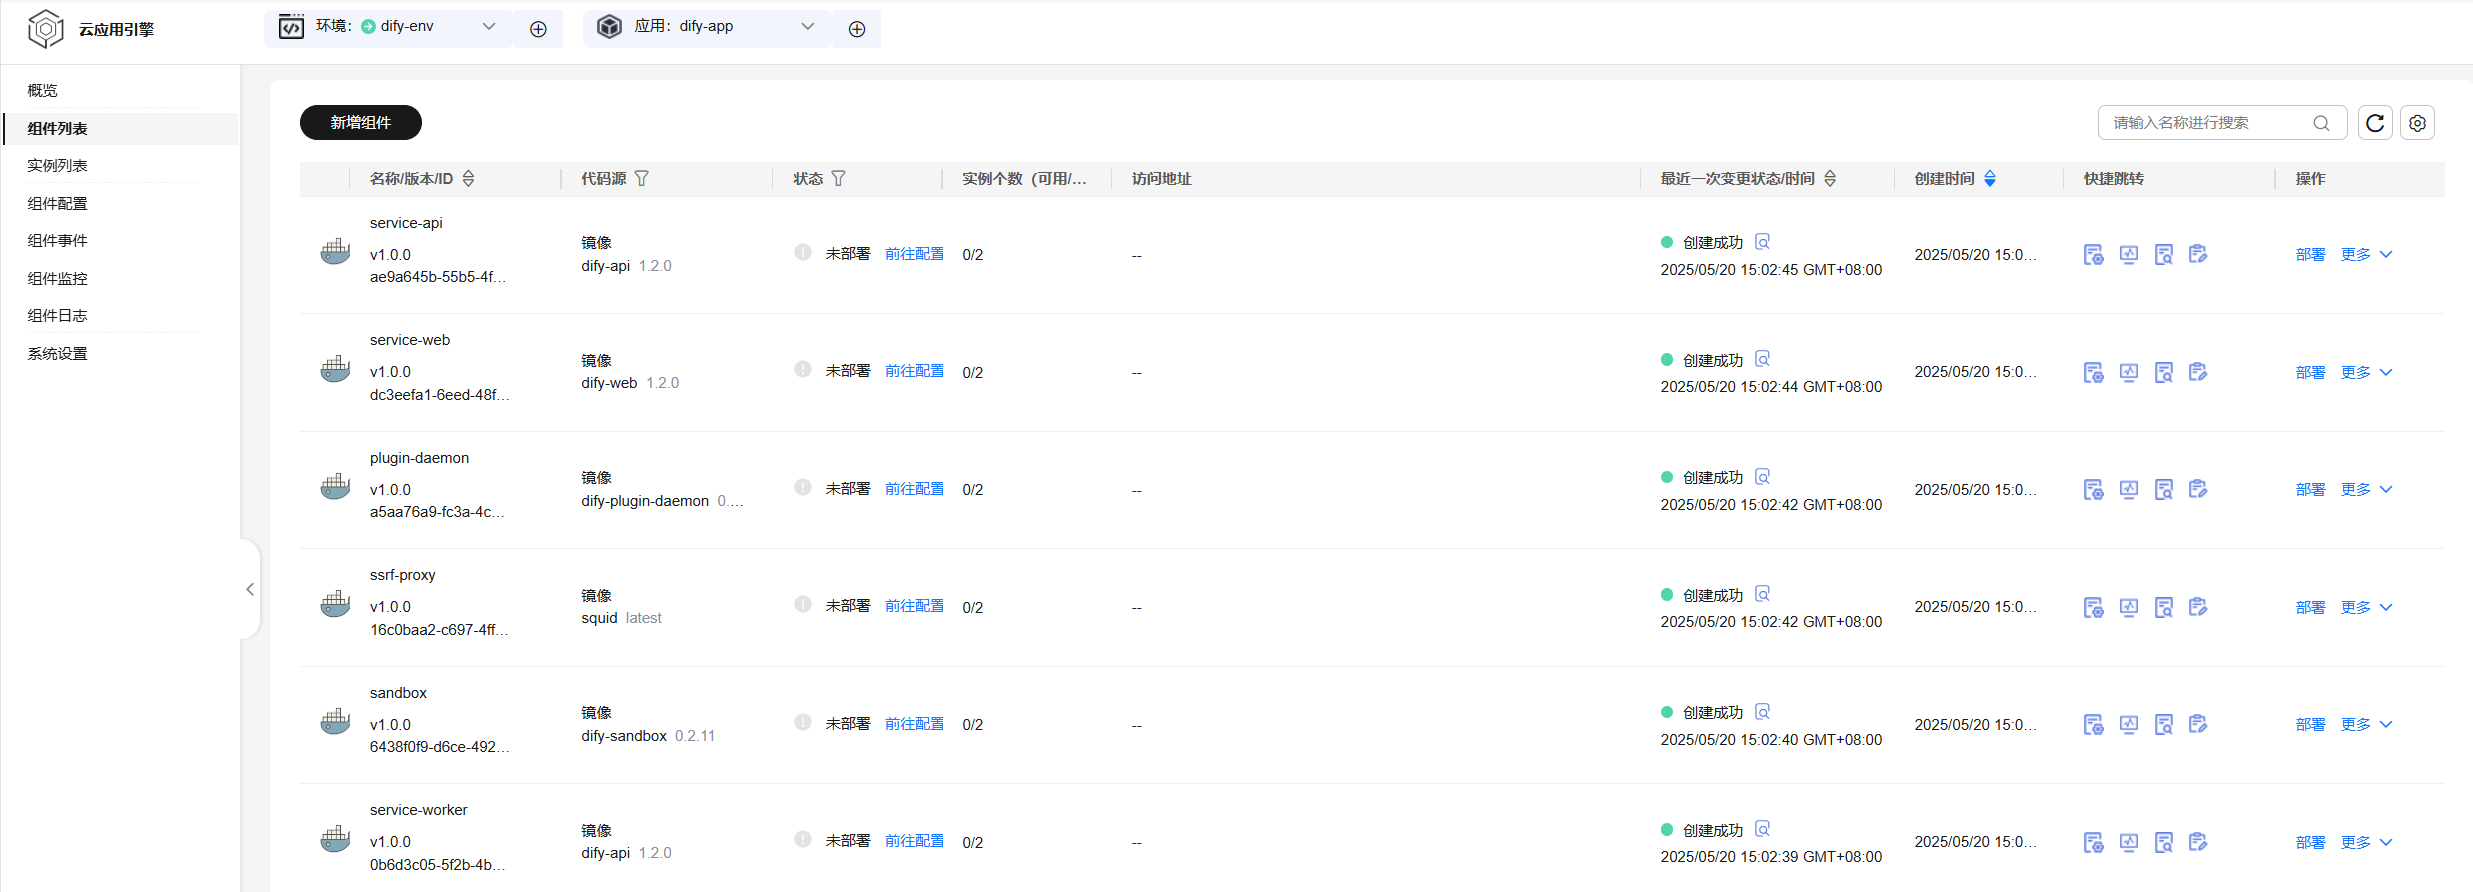
Task: Open 组件日志 in the sidebar
Action: pyautogui.click(x=58, y=316)
